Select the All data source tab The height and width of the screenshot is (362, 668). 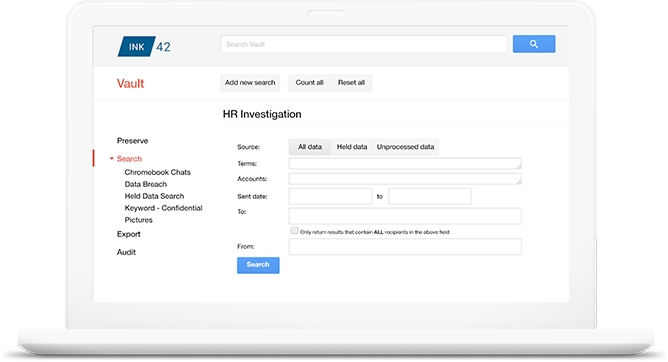(310, 147)
